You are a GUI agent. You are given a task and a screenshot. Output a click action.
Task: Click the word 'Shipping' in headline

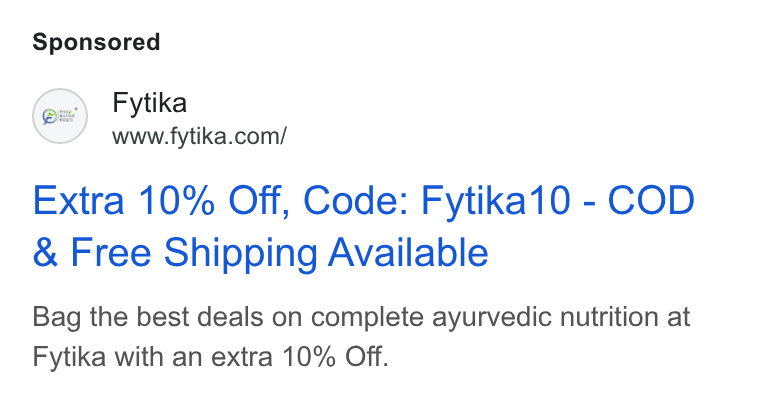coord(240,254)
